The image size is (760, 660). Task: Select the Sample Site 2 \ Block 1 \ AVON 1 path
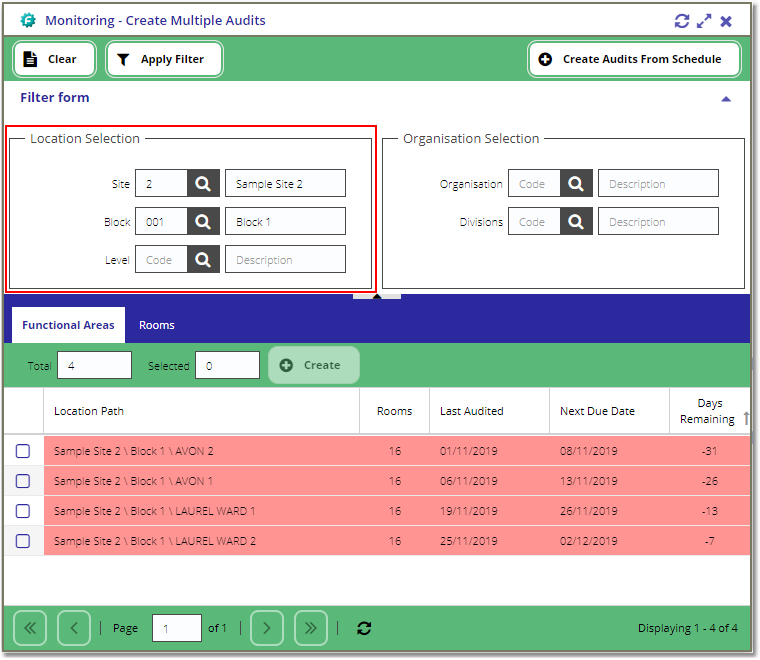[x=133, y=481]
